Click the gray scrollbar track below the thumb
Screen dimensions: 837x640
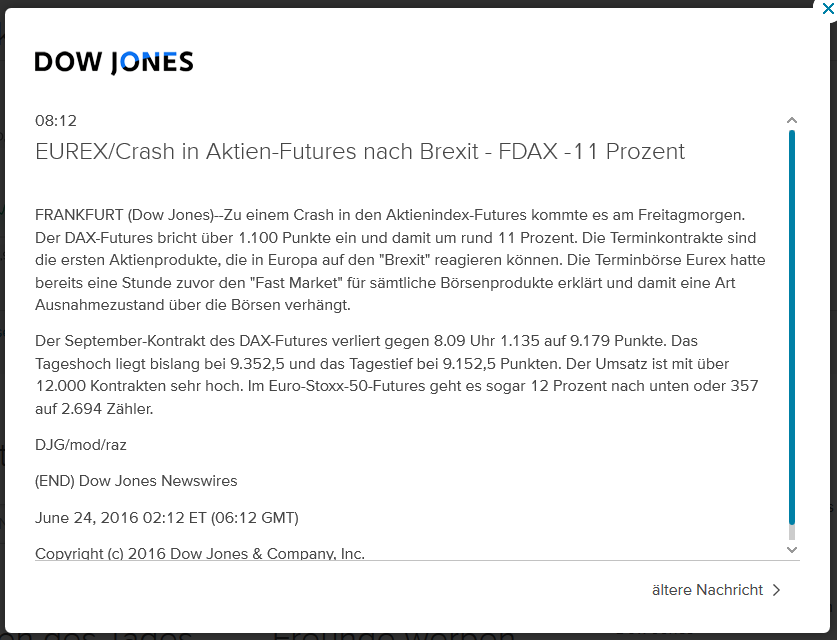[792, 534]
